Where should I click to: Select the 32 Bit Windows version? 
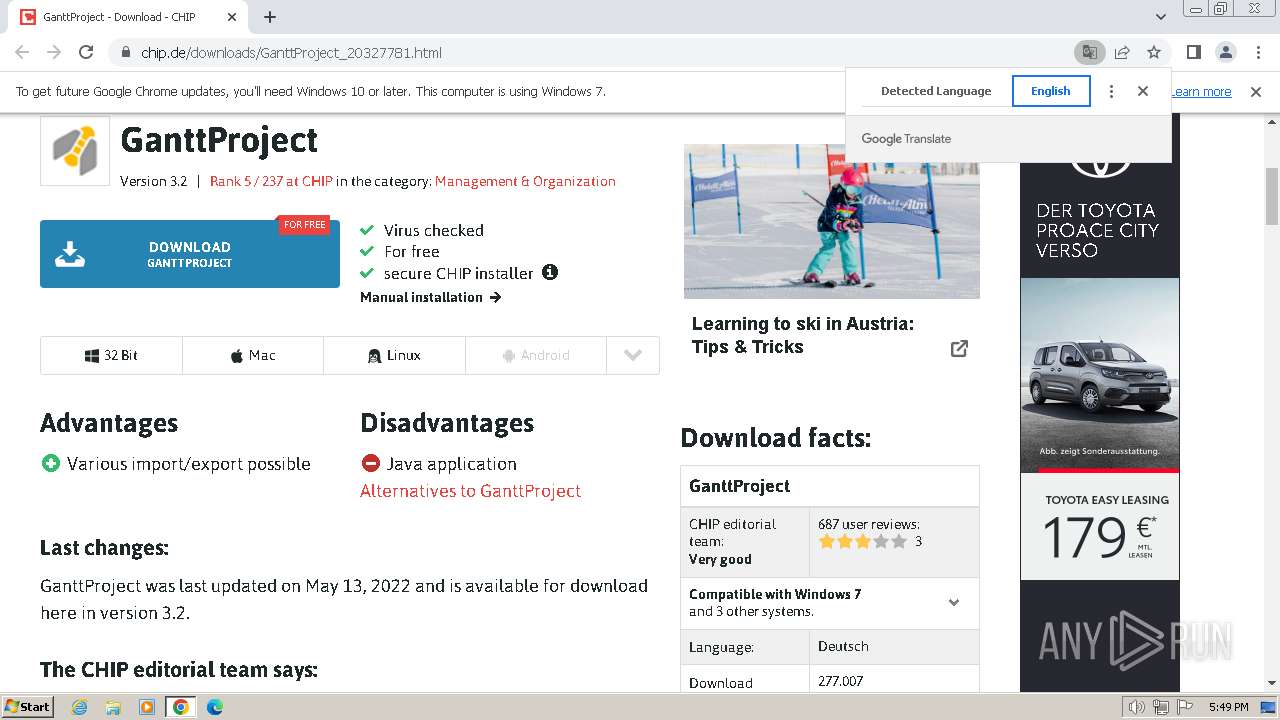(111, 355)
